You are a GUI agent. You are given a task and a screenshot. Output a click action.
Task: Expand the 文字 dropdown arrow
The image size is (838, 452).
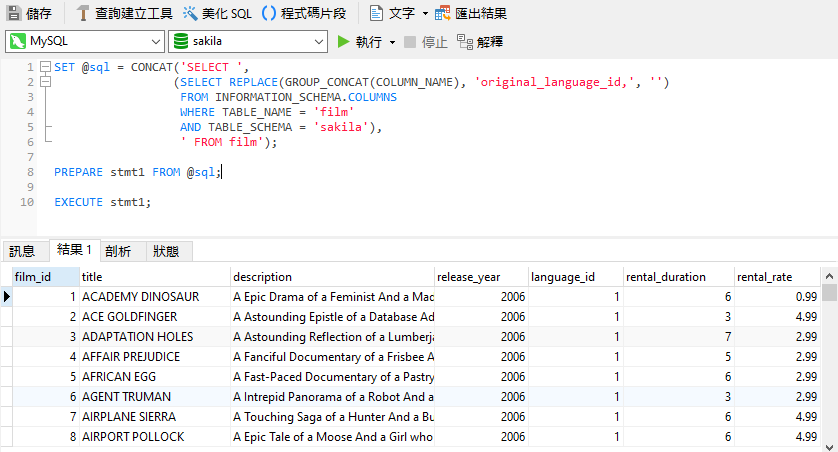pyautogui.click(x=425, y=13)
